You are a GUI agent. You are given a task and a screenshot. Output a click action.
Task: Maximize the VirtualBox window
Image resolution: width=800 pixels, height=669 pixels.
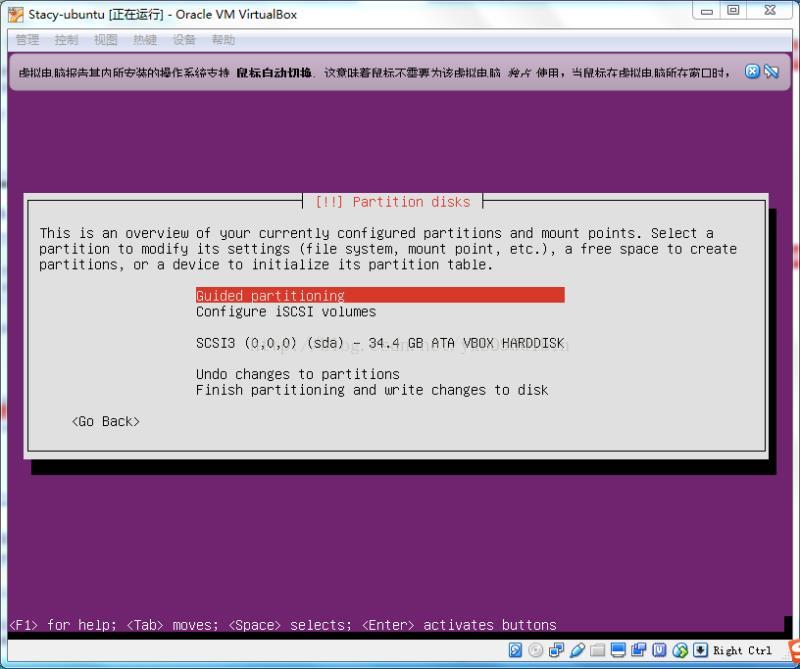click(x=733, y=11)
